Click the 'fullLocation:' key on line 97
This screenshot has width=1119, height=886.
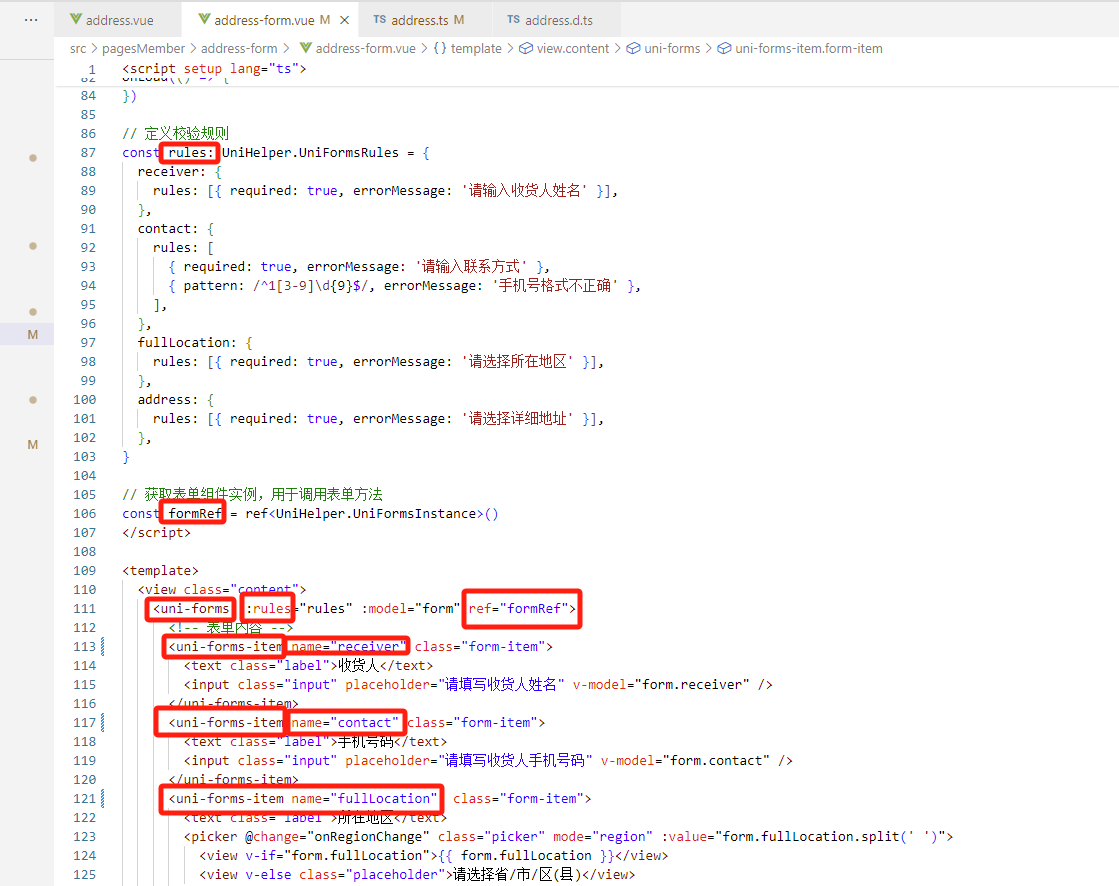pyautogui.click(x=187, y=342)
